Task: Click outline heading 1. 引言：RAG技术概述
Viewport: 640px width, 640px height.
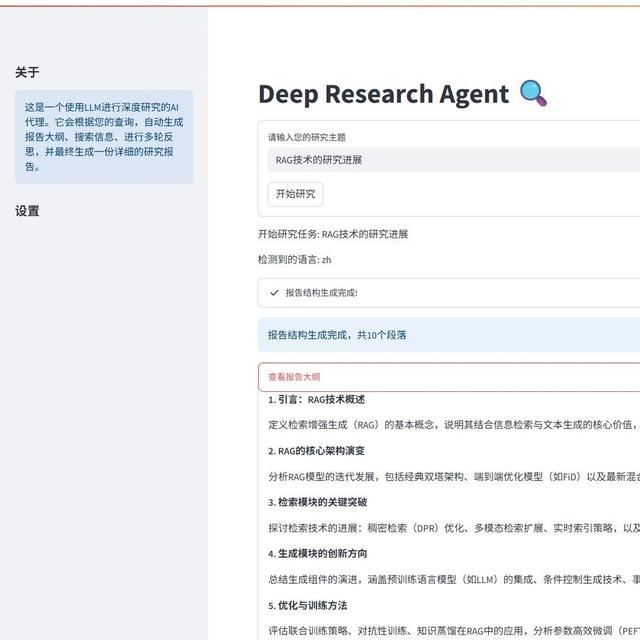Action: click(x=317, y=399)
